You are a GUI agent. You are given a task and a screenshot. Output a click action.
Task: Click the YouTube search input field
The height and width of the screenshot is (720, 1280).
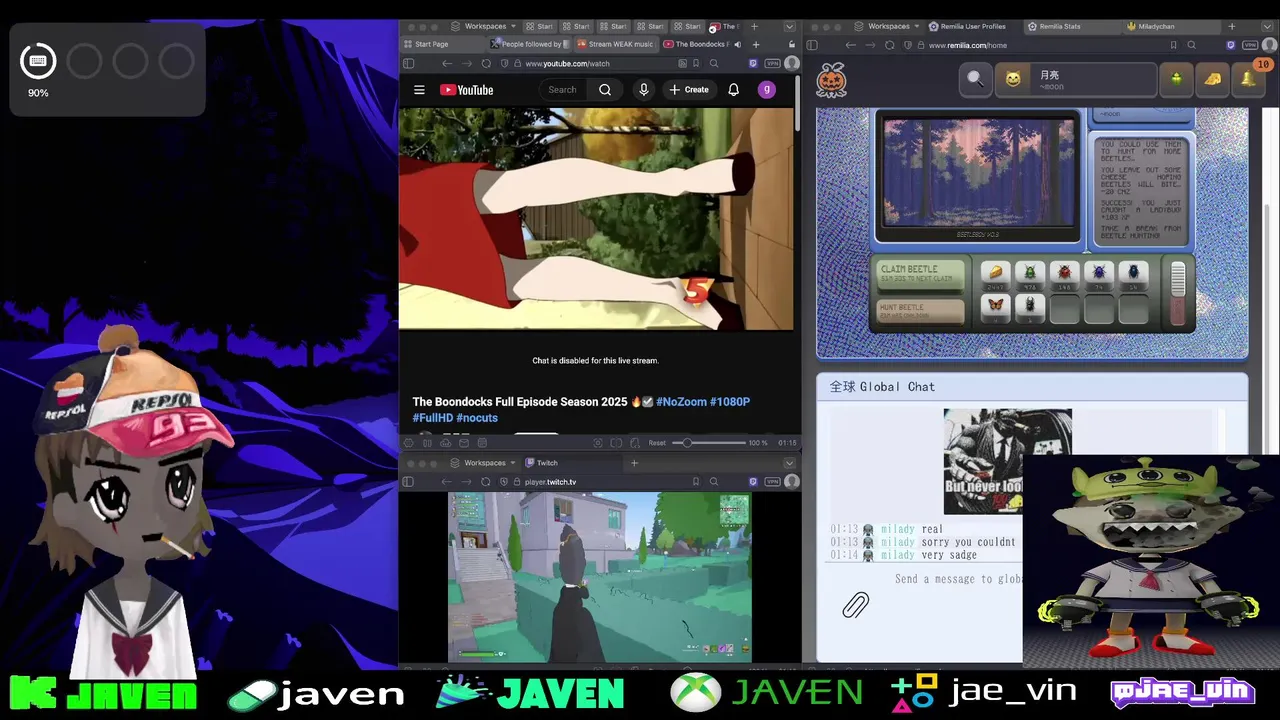(565, 90)
